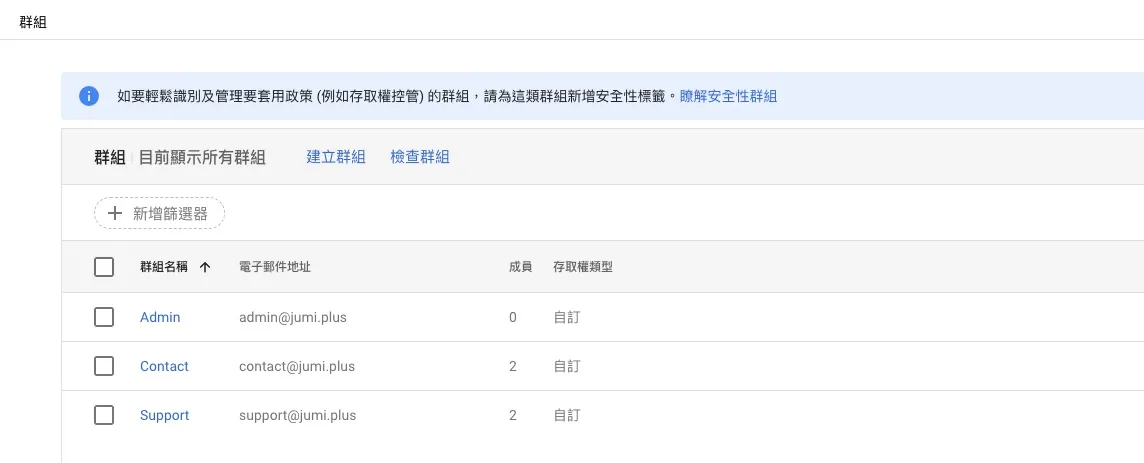Open the Support group link

coord(164,415)
